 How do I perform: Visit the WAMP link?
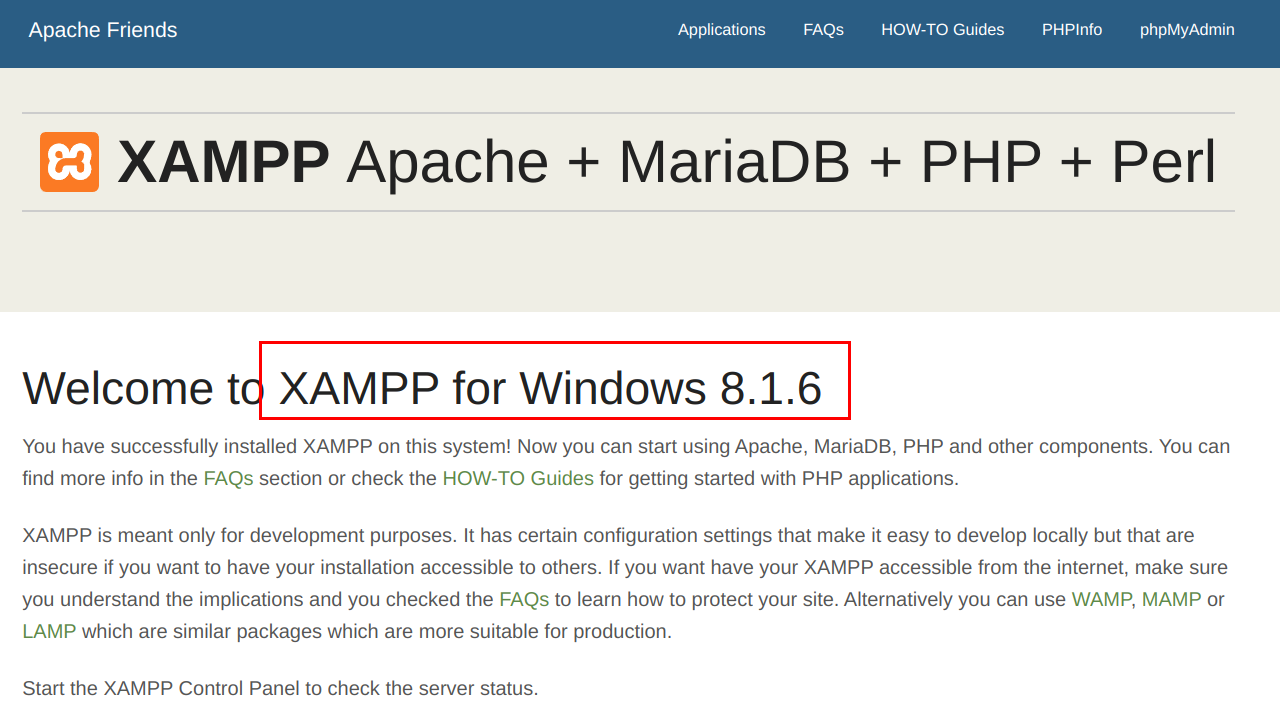[1101, 600]
